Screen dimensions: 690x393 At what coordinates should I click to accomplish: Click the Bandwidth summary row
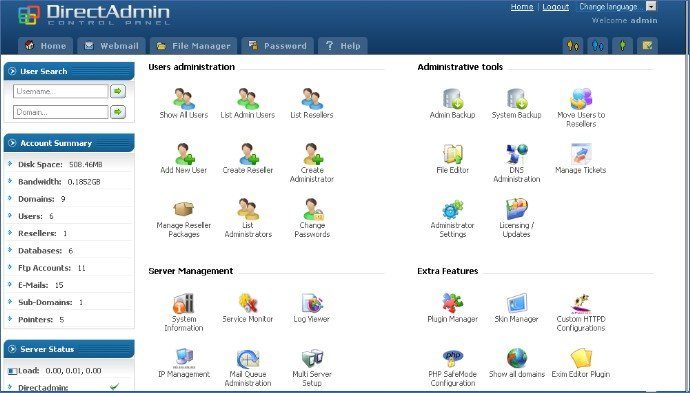[x=69, y=181]
